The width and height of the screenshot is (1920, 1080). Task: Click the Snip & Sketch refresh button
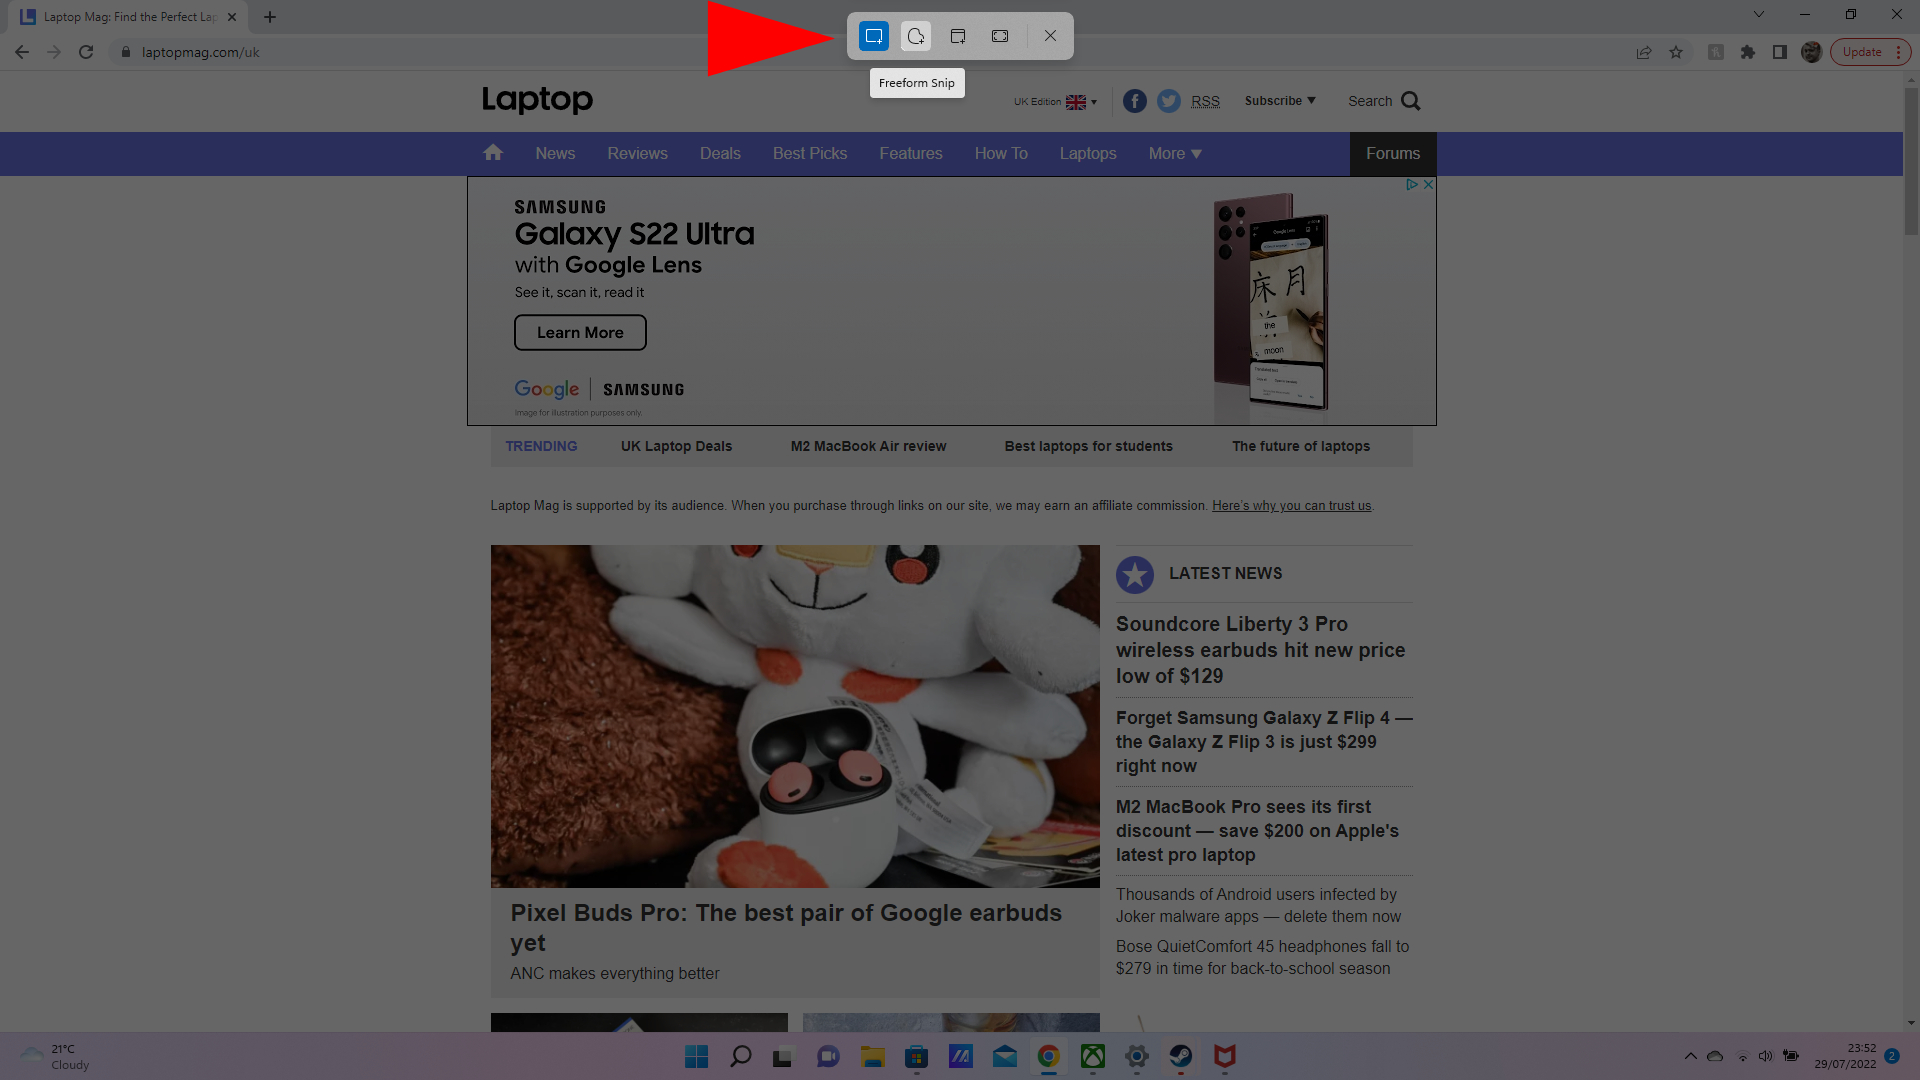coord(915,36)
